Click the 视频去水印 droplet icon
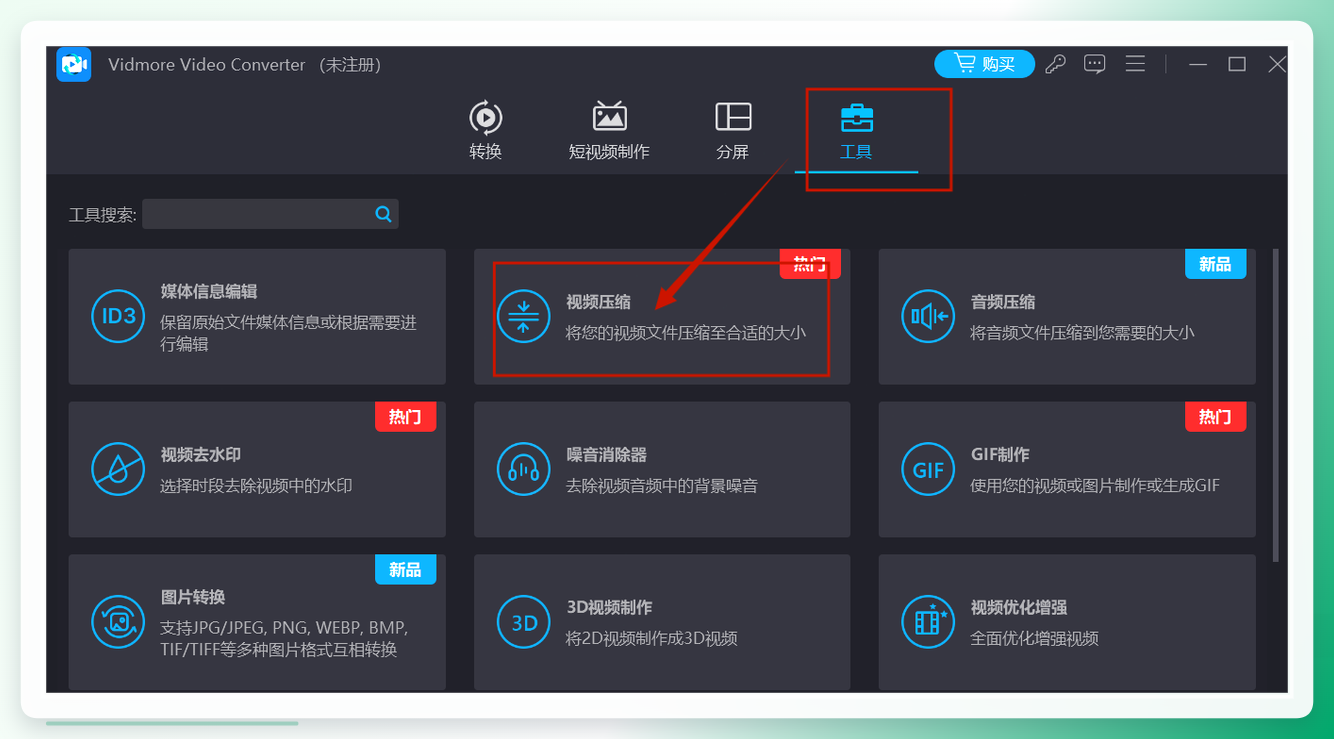Screen dimensions: 1334x739 [x=118, y=469]
